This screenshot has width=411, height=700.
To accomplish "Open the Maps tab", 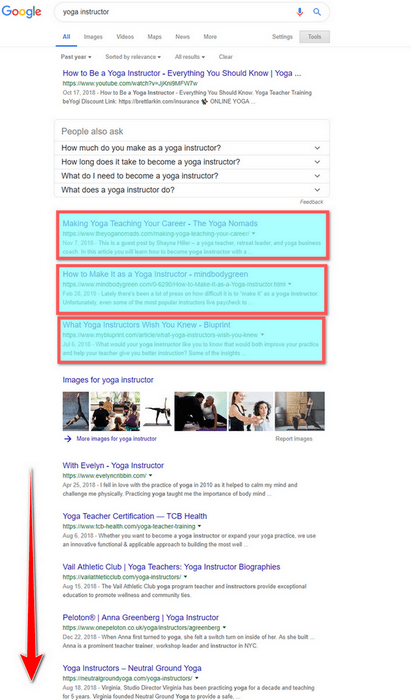I will pyautogui.click(x=154, y=37).
